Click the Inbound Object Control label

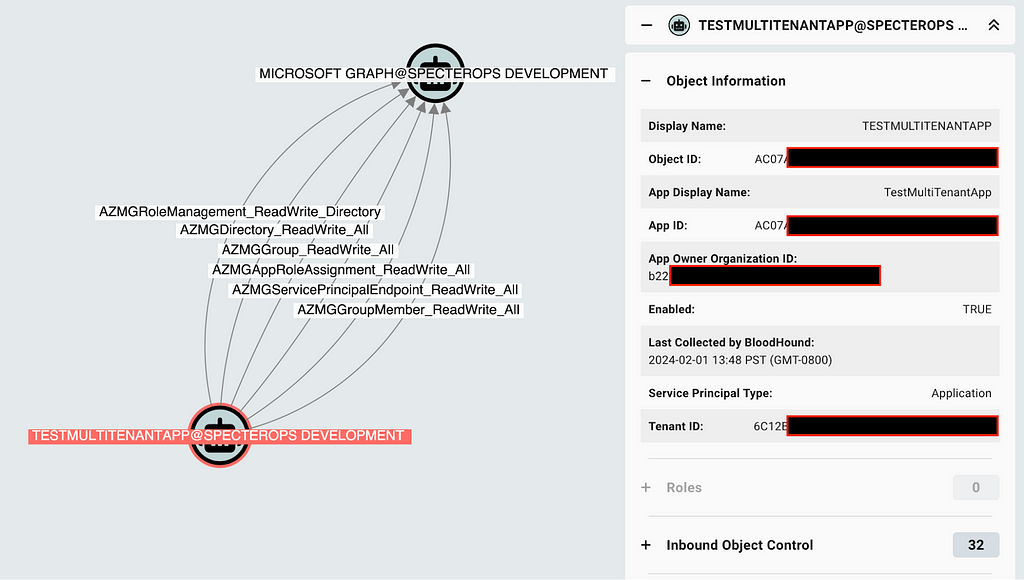(x=739, y=545)
